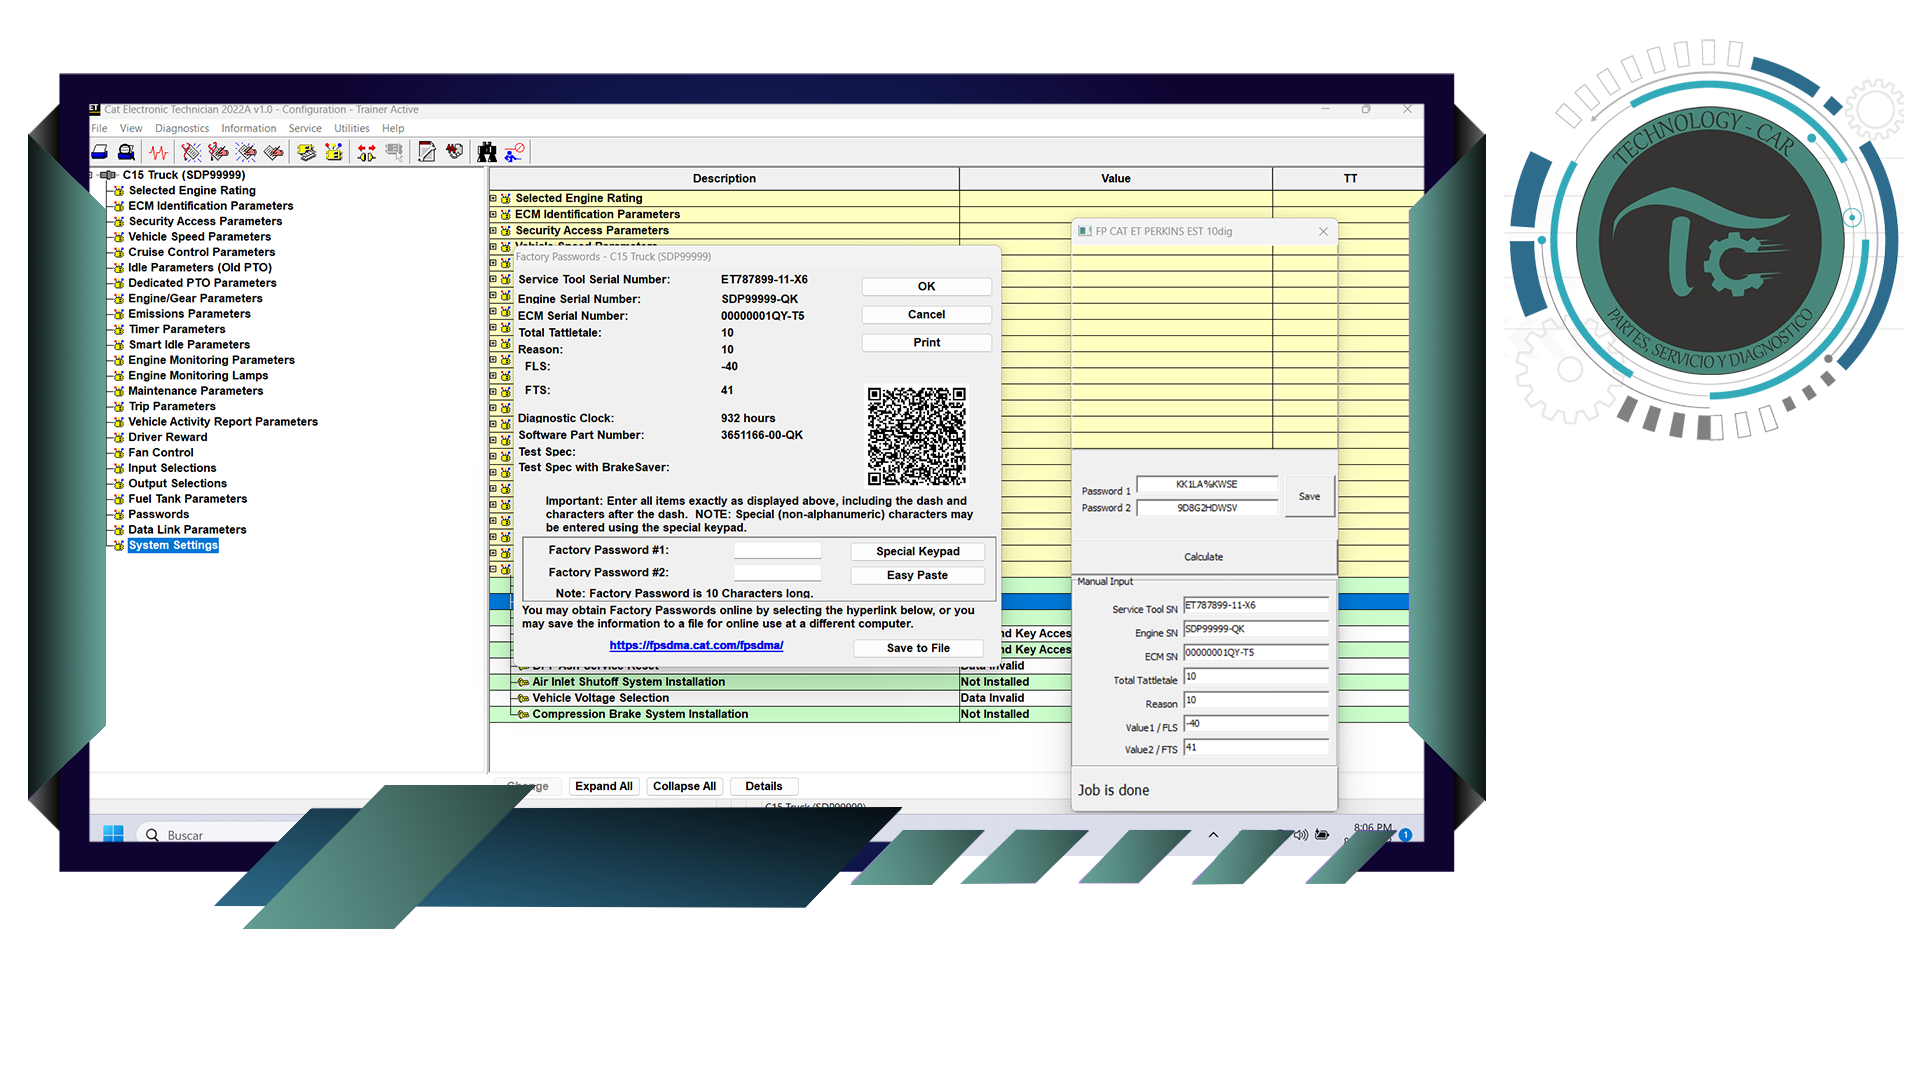This screenshot has height=1080, width=1920.
Task: Open the Service menu
Action: pos(305,128)
